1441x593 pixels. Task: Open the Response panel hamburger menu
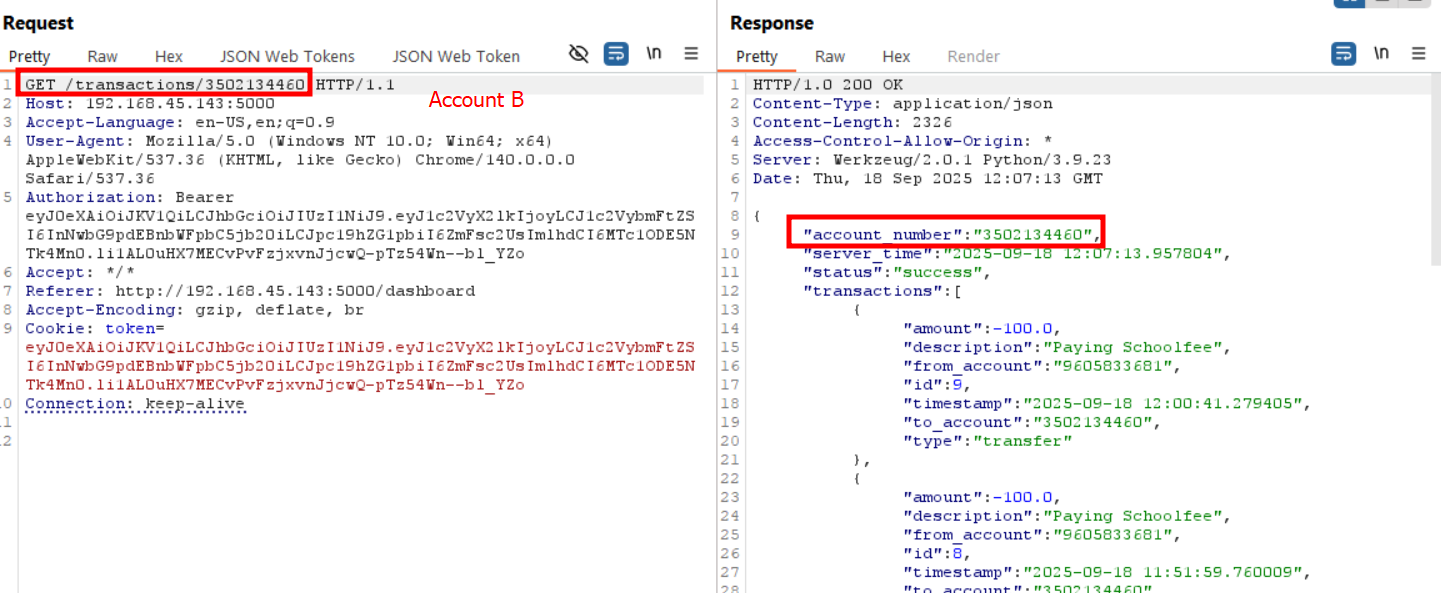coord(1418,54)
